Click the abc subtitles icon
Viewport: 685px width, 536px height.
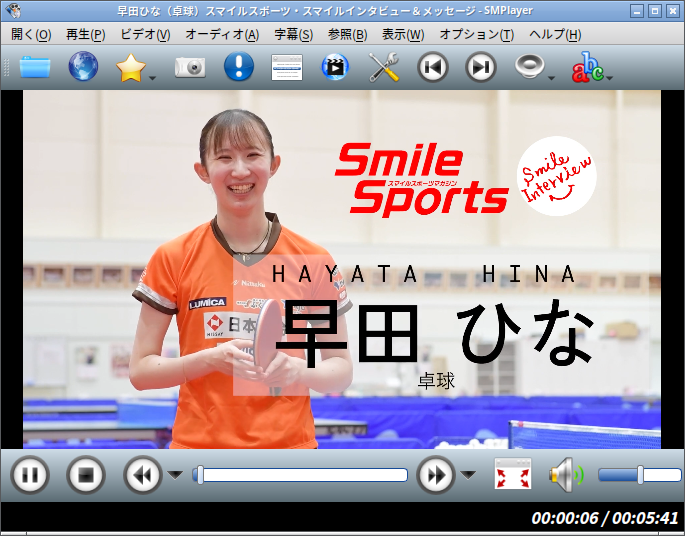588,67
